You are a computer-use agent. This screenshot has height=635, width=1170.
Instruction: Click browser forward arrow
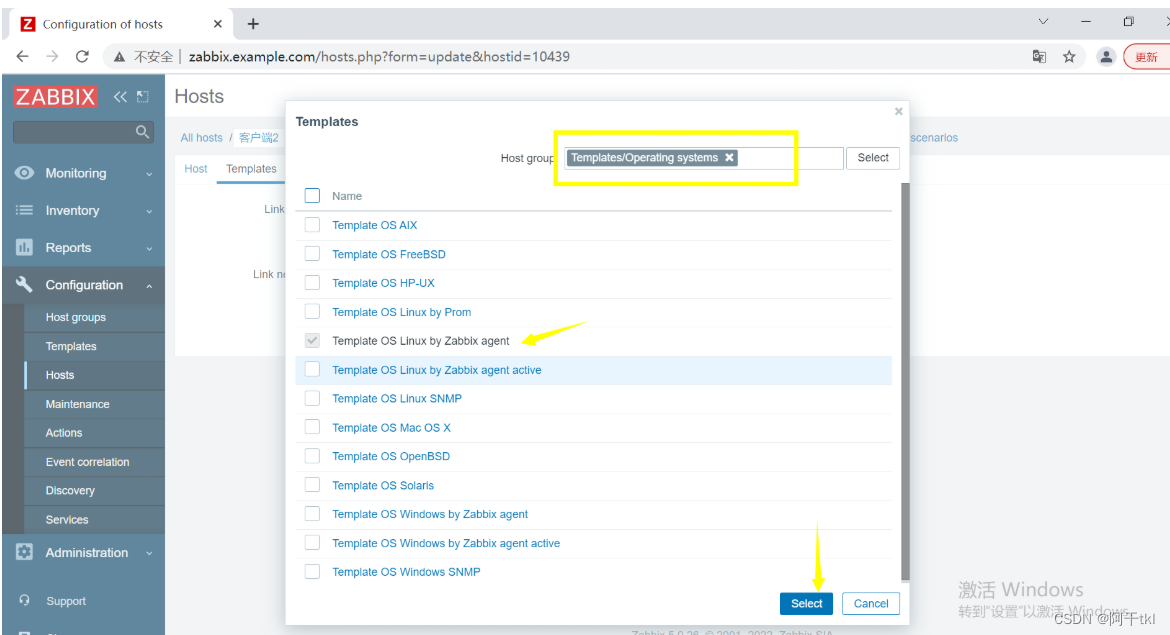[x=52, y=57]
